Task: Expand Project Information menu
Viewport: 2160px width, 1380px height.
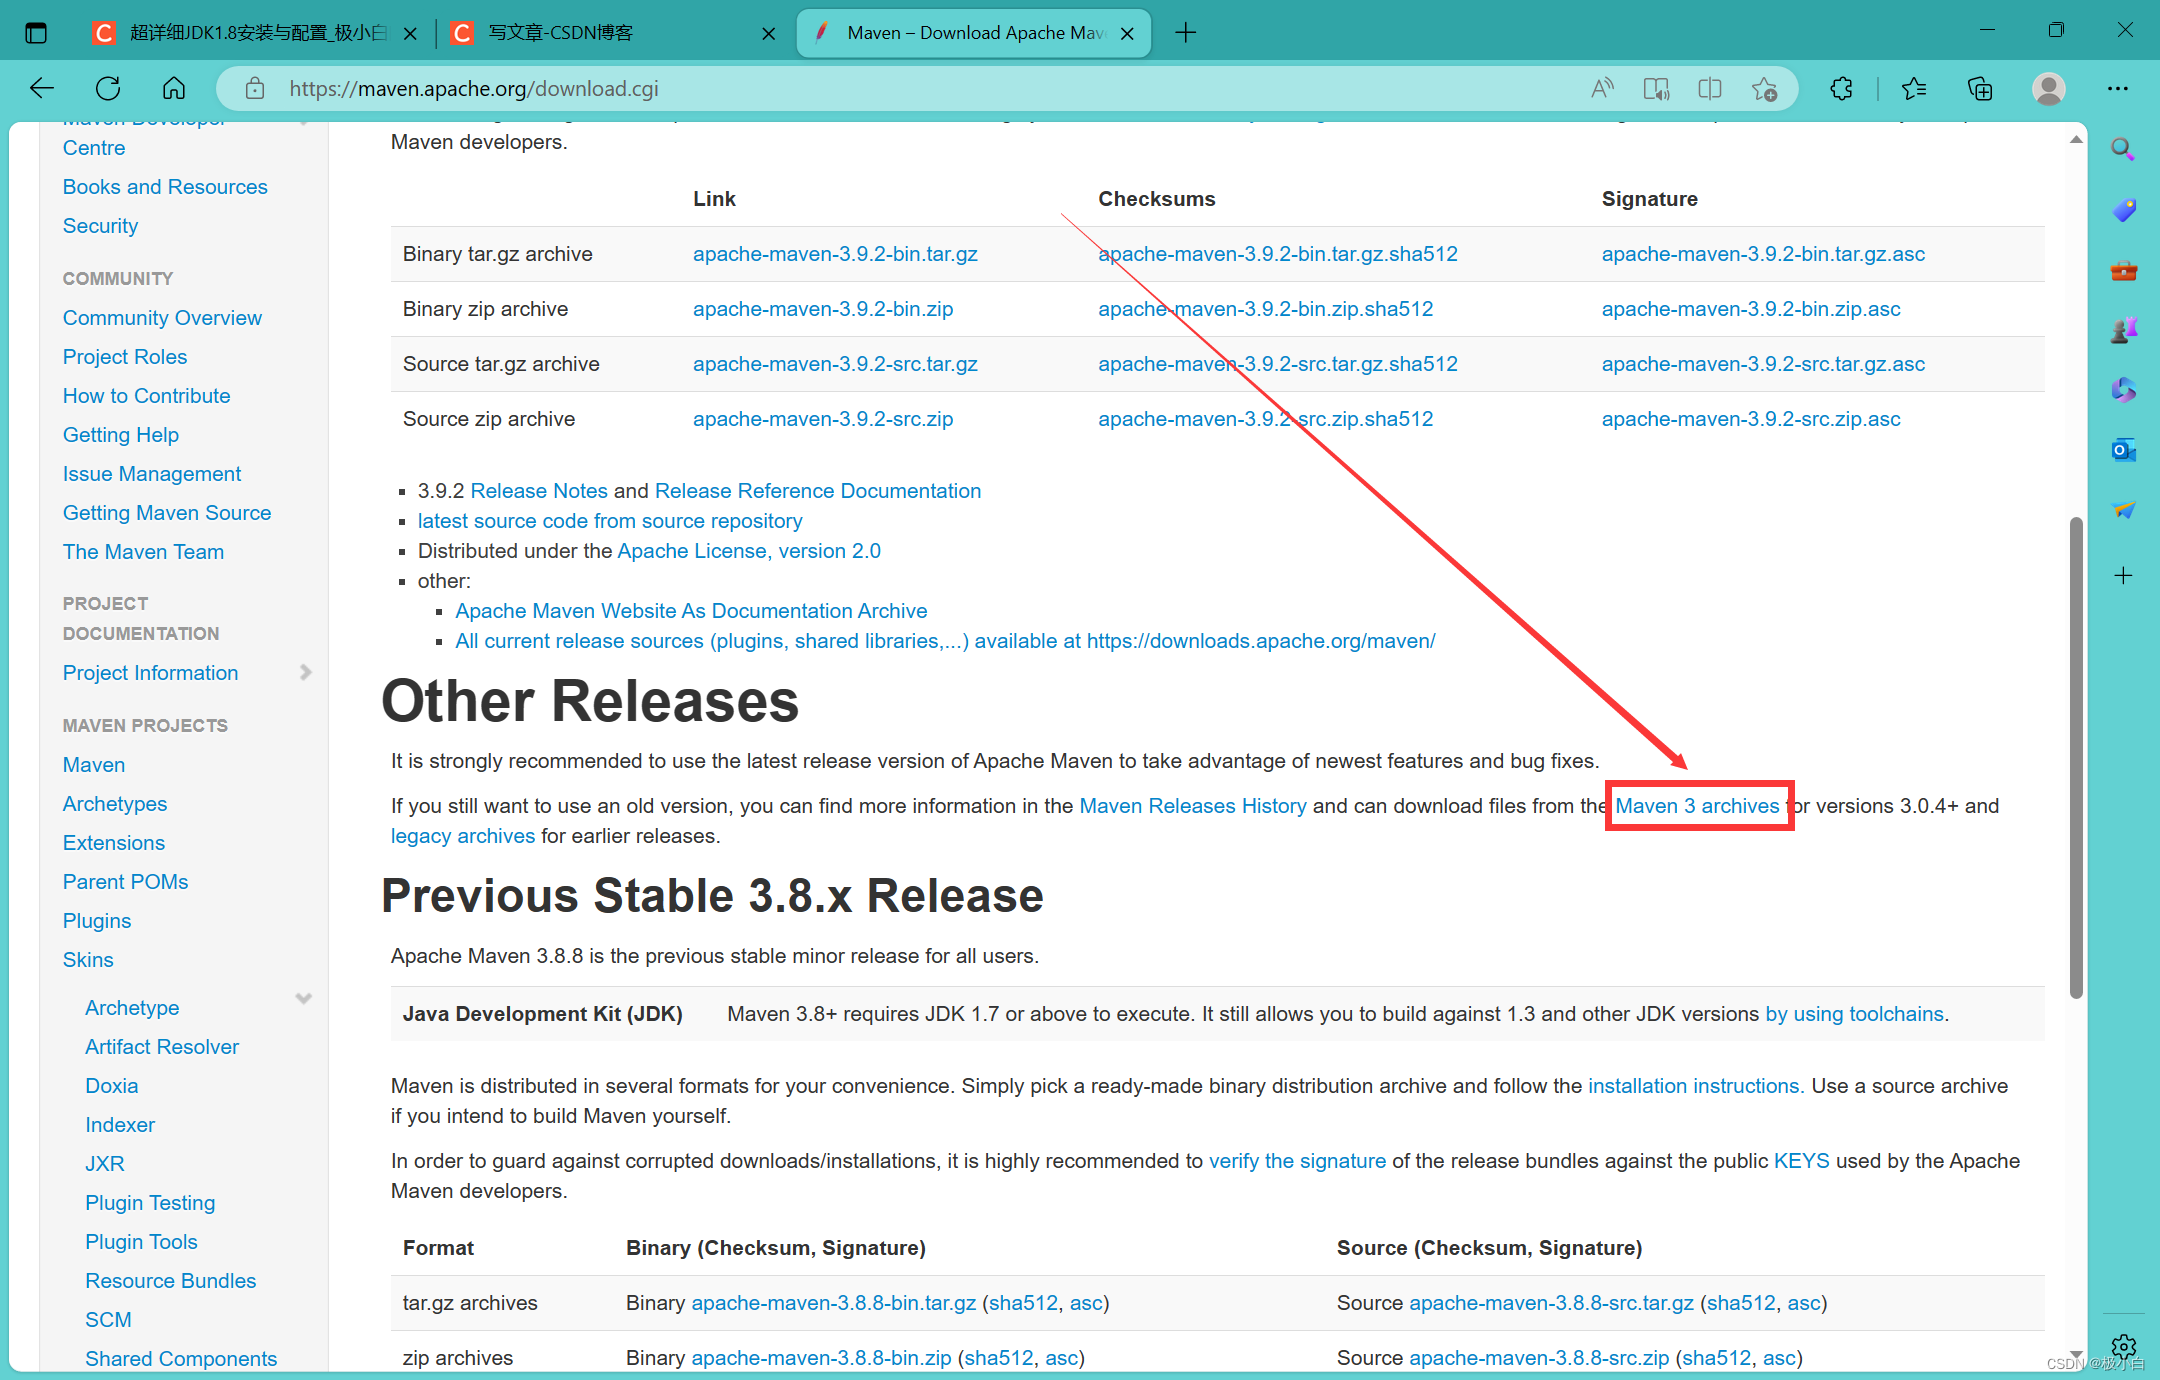Action: coord(306,673)
